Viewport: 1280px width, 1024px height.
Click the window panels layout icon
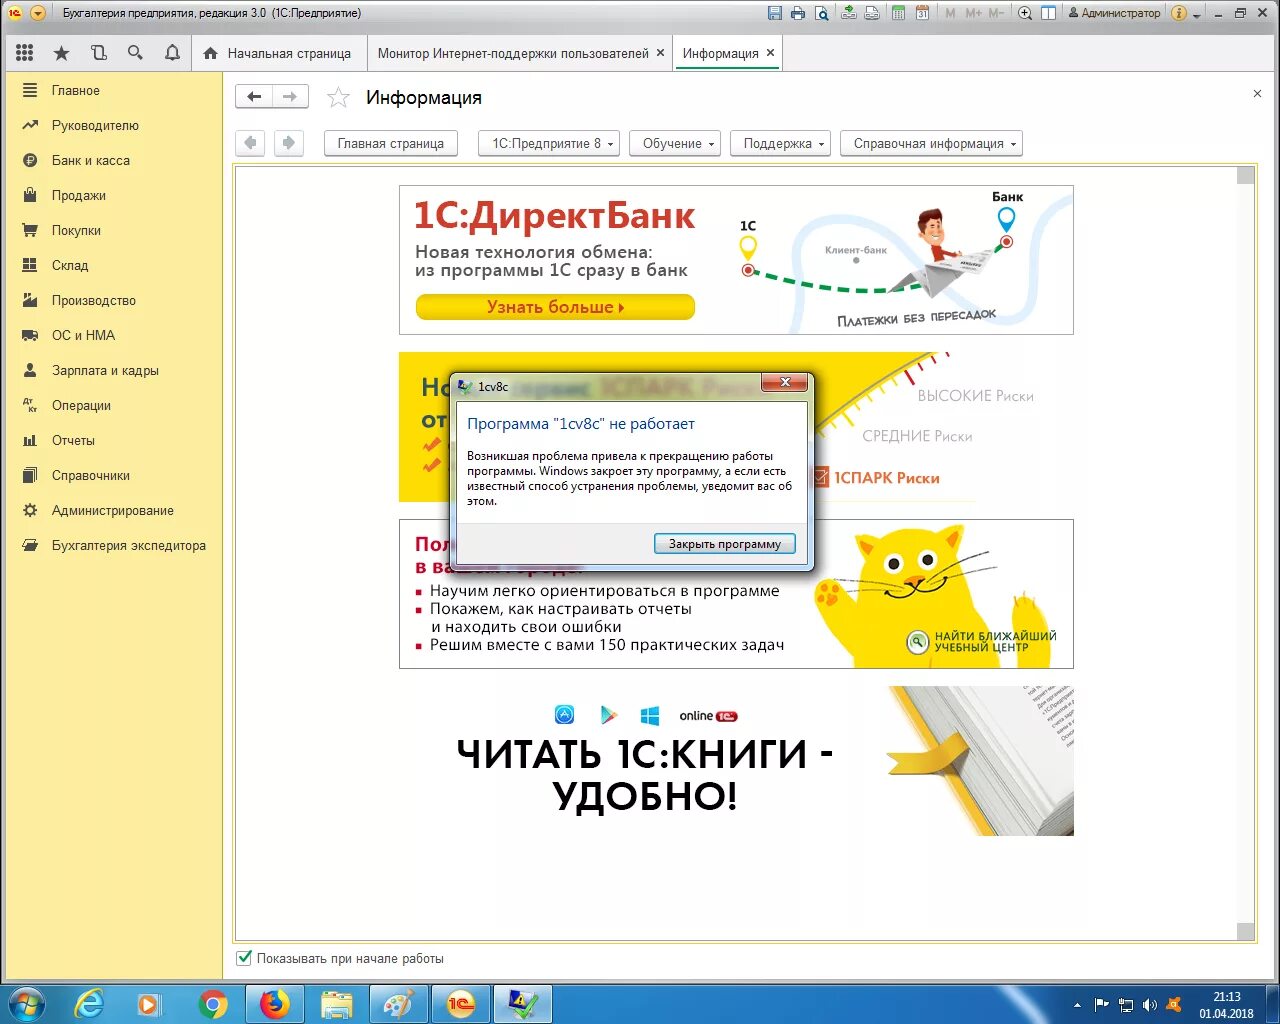coord(1048,13)
